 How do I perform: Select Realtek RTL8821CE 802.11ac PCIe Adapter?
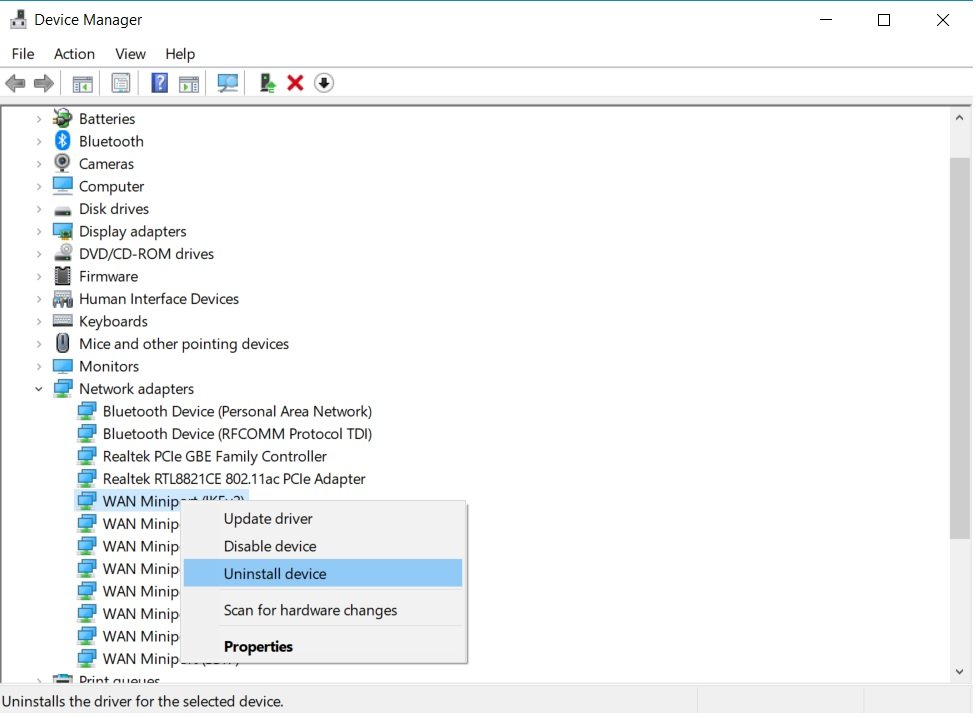pos(234,478)
